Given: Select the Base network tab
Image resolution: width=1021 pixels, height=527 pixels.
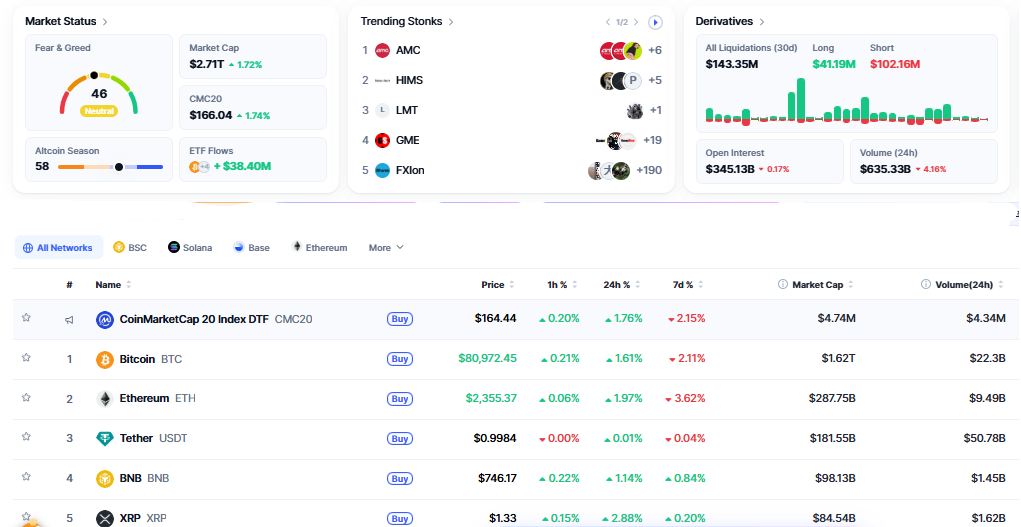Looking at the screenshot, I should 251,248.
